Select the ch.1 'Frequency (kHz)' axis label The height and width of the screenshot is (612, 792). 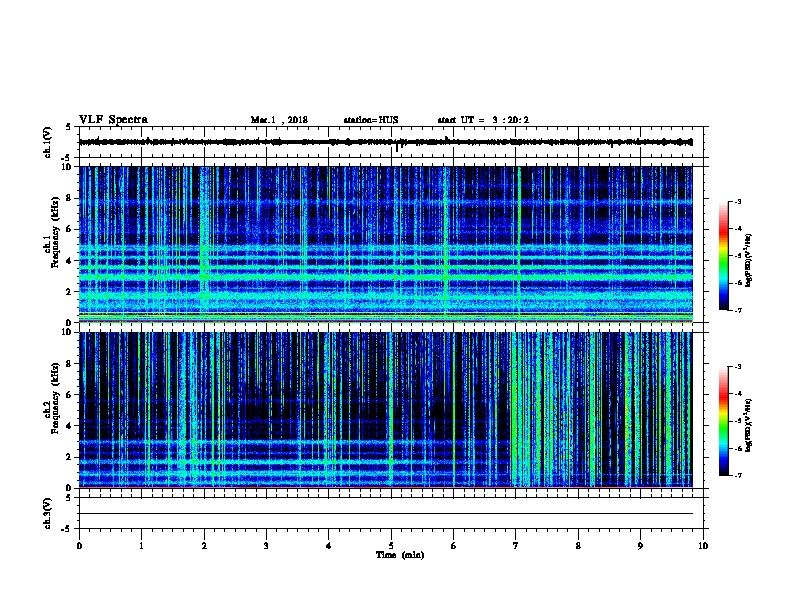[55, 233]
